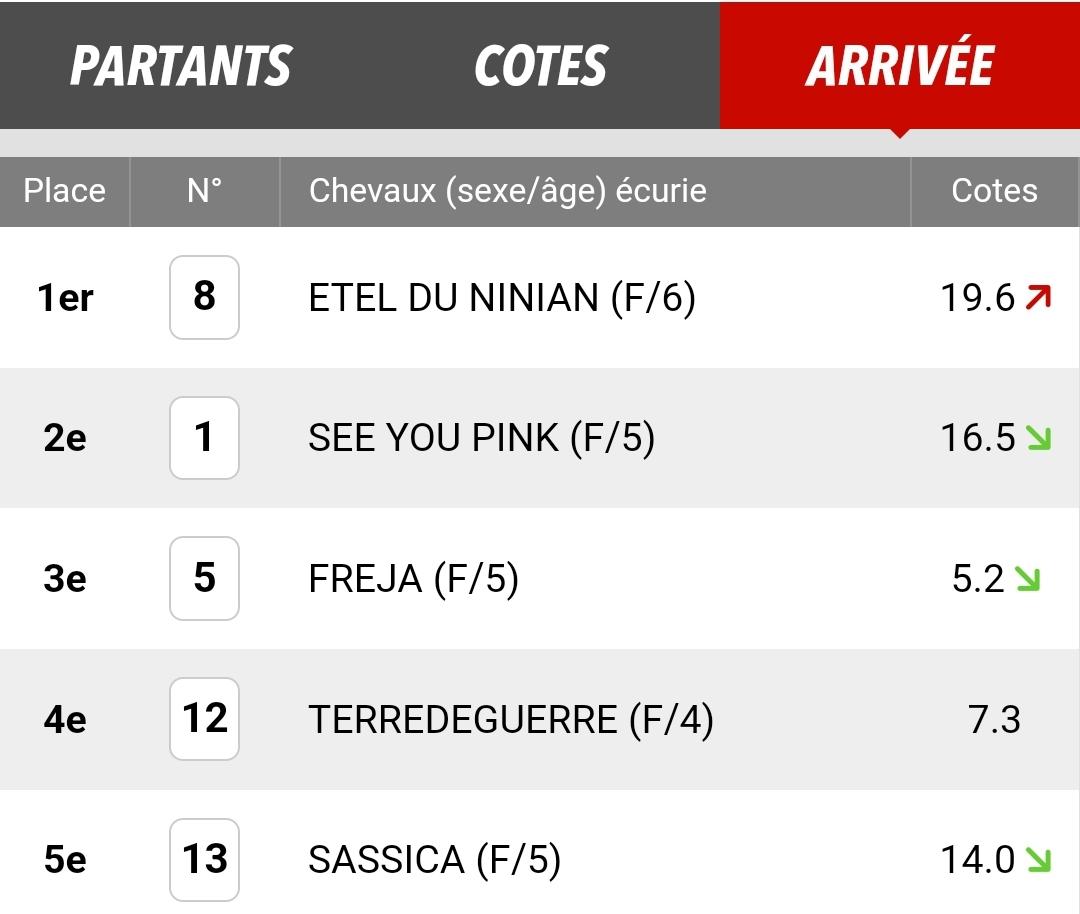
Task: Select horse number 5 badge
Action: [205, 578]
